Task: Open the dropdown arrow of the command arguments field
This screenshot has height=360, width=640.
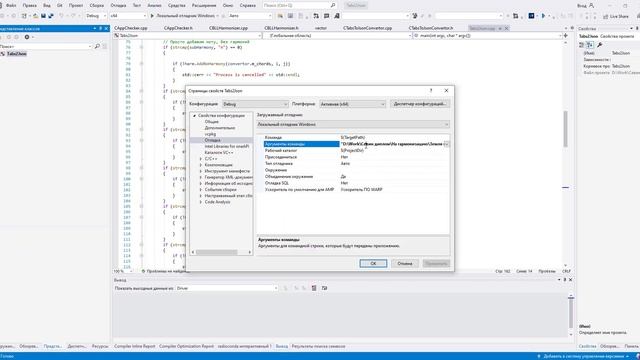Action: (447, 144)
